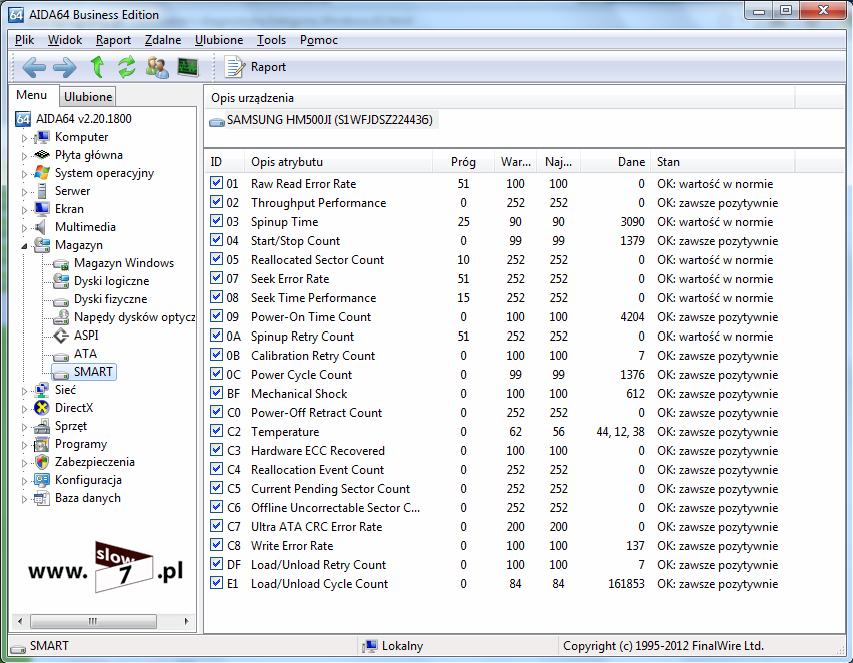The image size is (853, 663).
Task: Click the DirectX icon in the tree
Action: click(x=41, y=408)
